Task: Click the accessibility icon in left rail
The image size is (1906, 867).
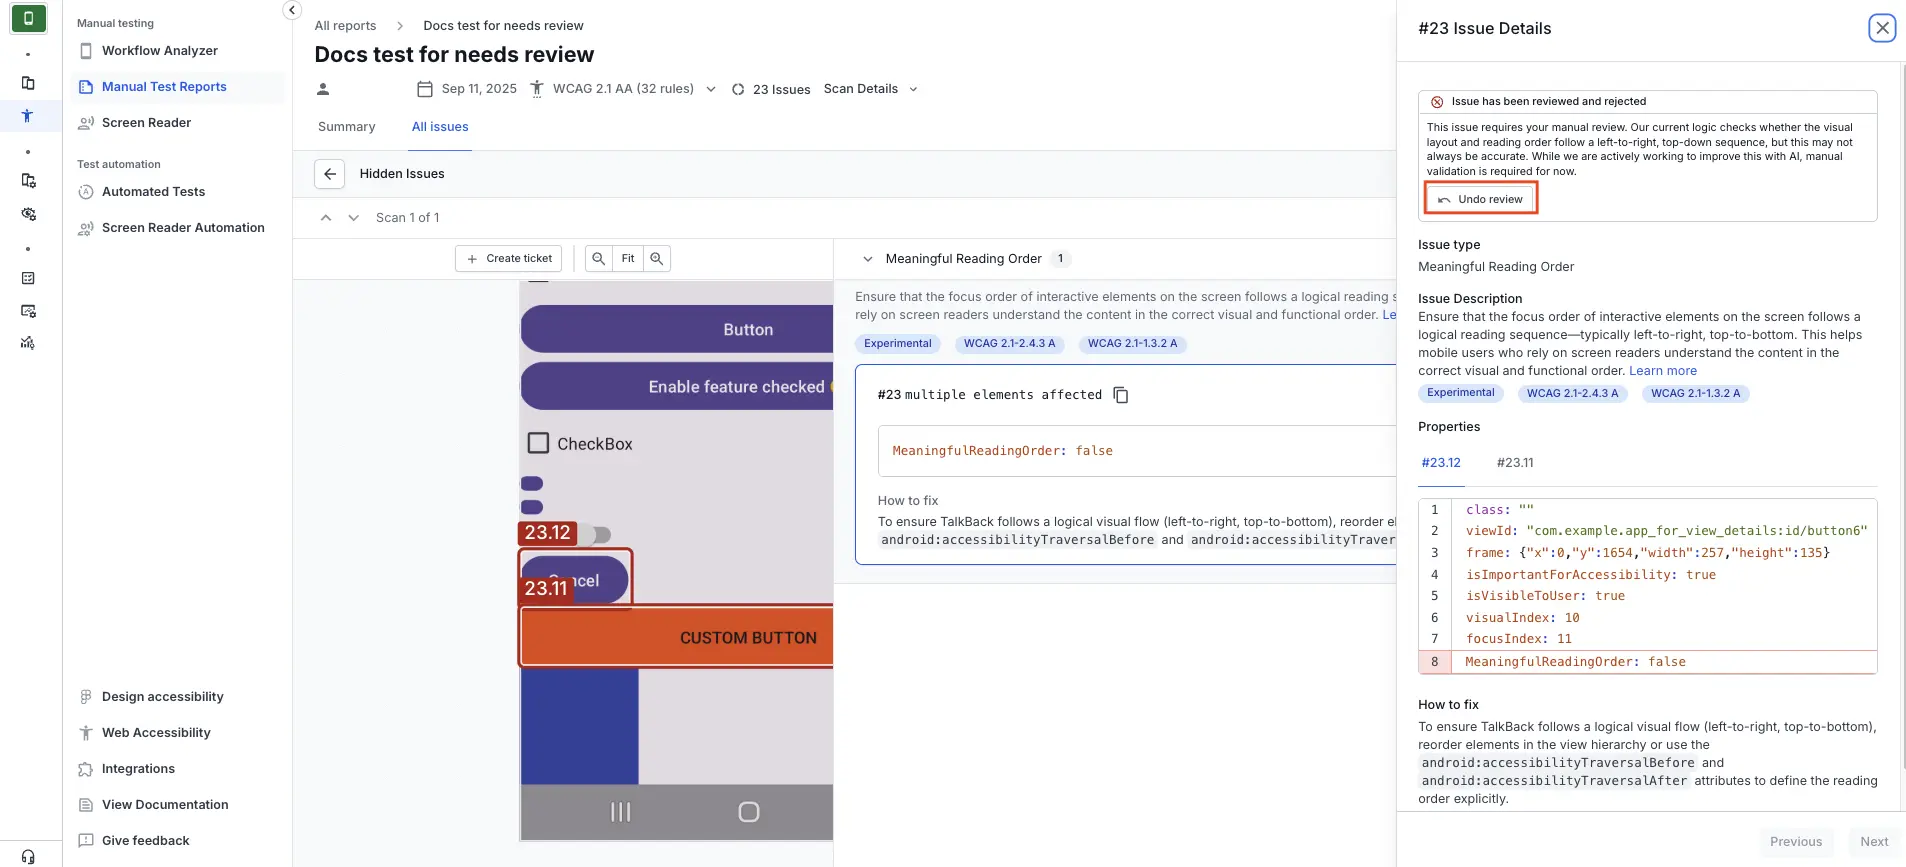Action: [28, 116]
